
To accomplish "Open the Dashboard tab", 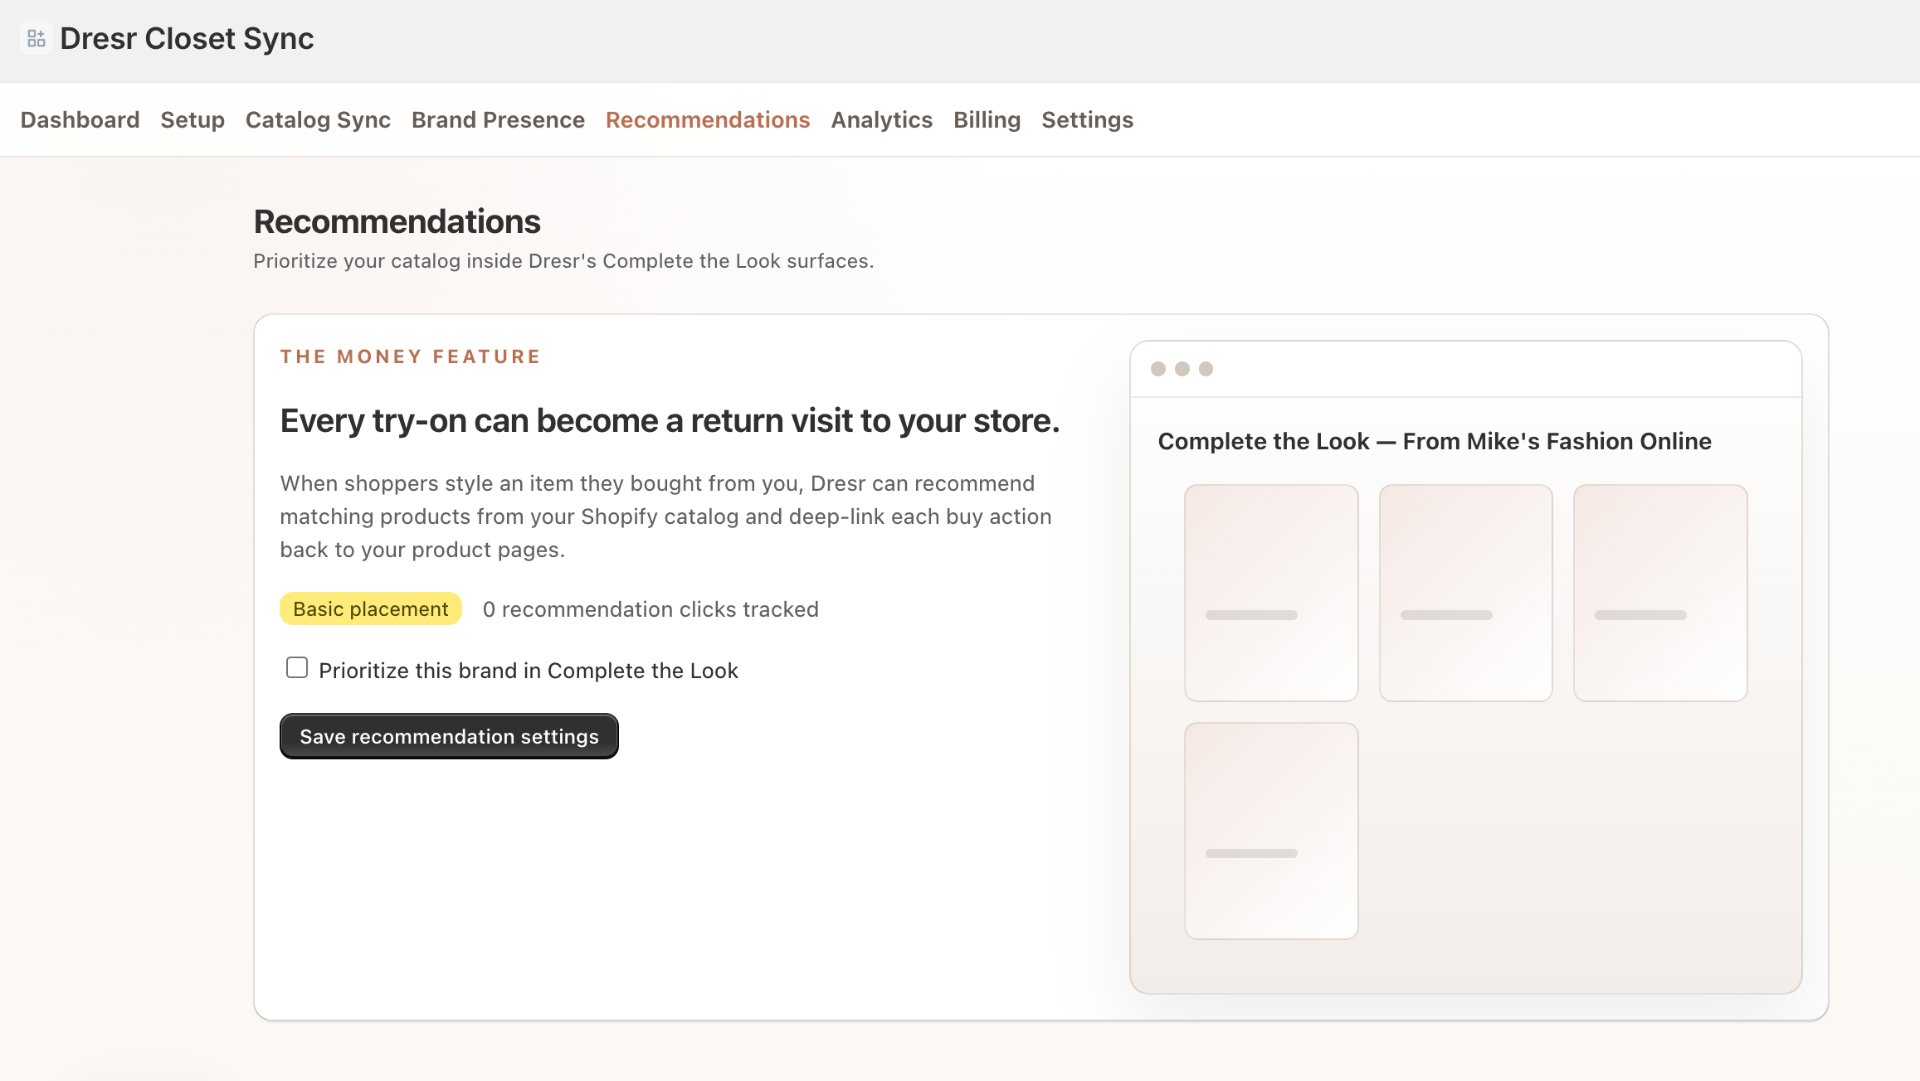I will [80, 120].
